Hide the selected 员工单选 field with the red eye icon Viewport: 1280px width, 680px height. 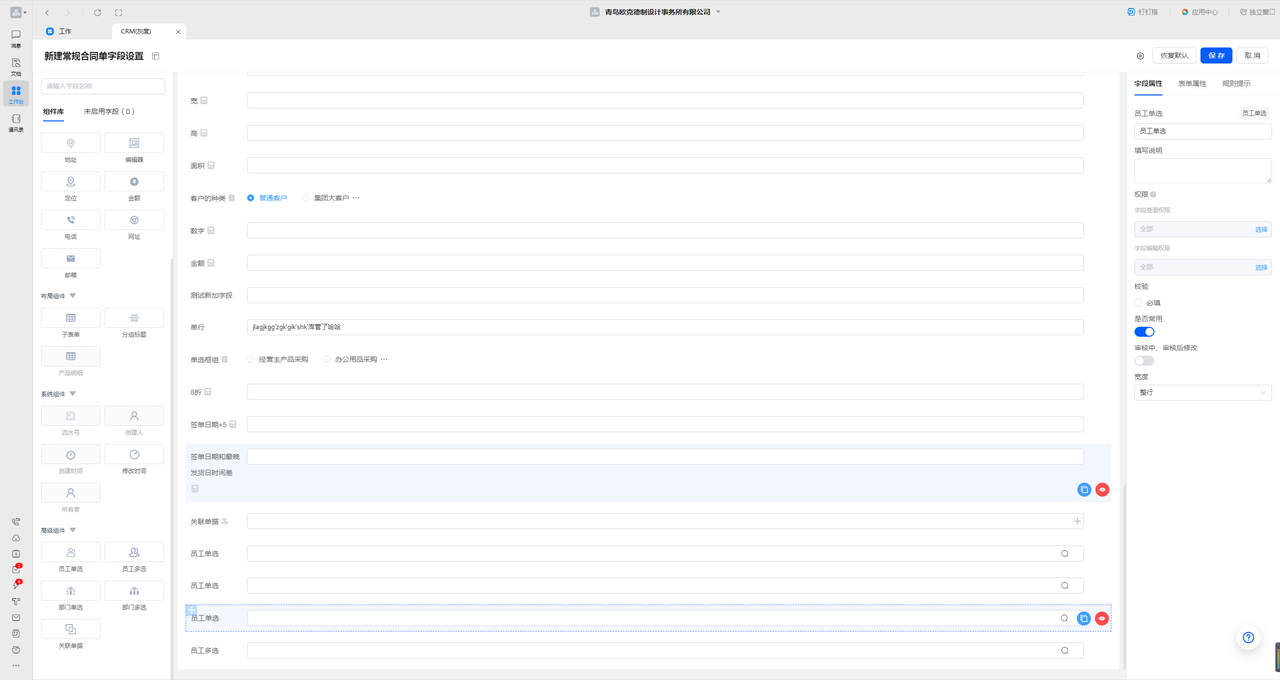1102,618
